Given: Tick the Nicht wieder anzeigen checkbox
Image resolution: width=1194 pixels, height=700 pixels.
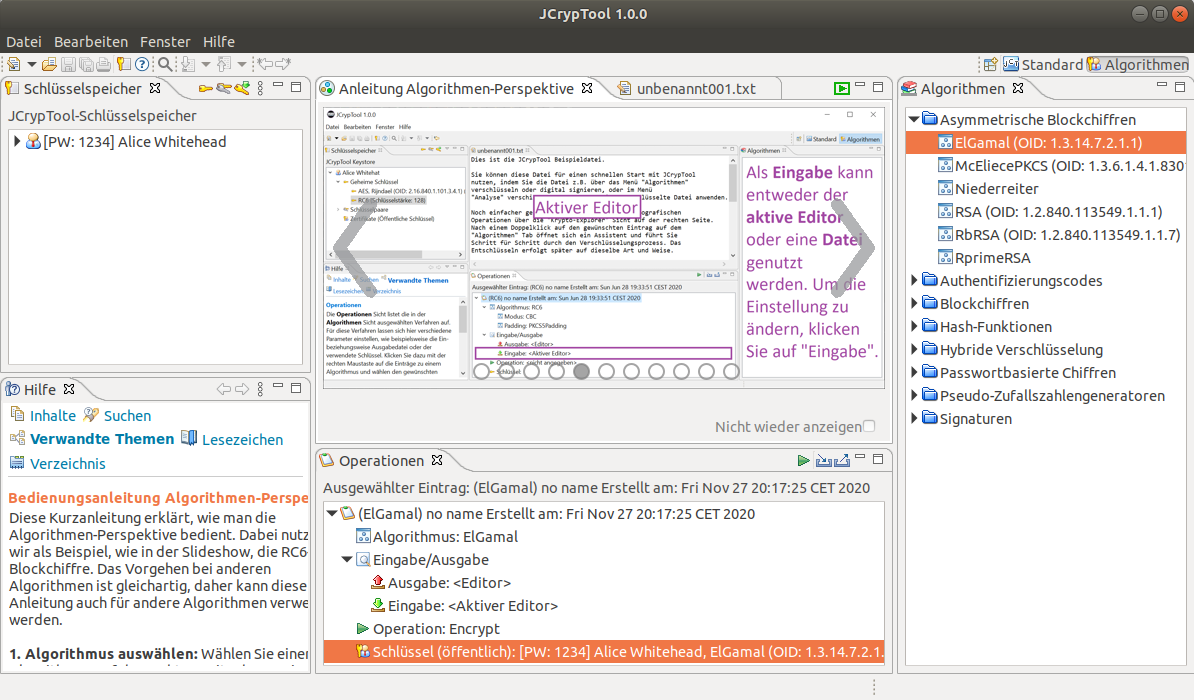Looking at the screenshot, I should click(869, 427).
